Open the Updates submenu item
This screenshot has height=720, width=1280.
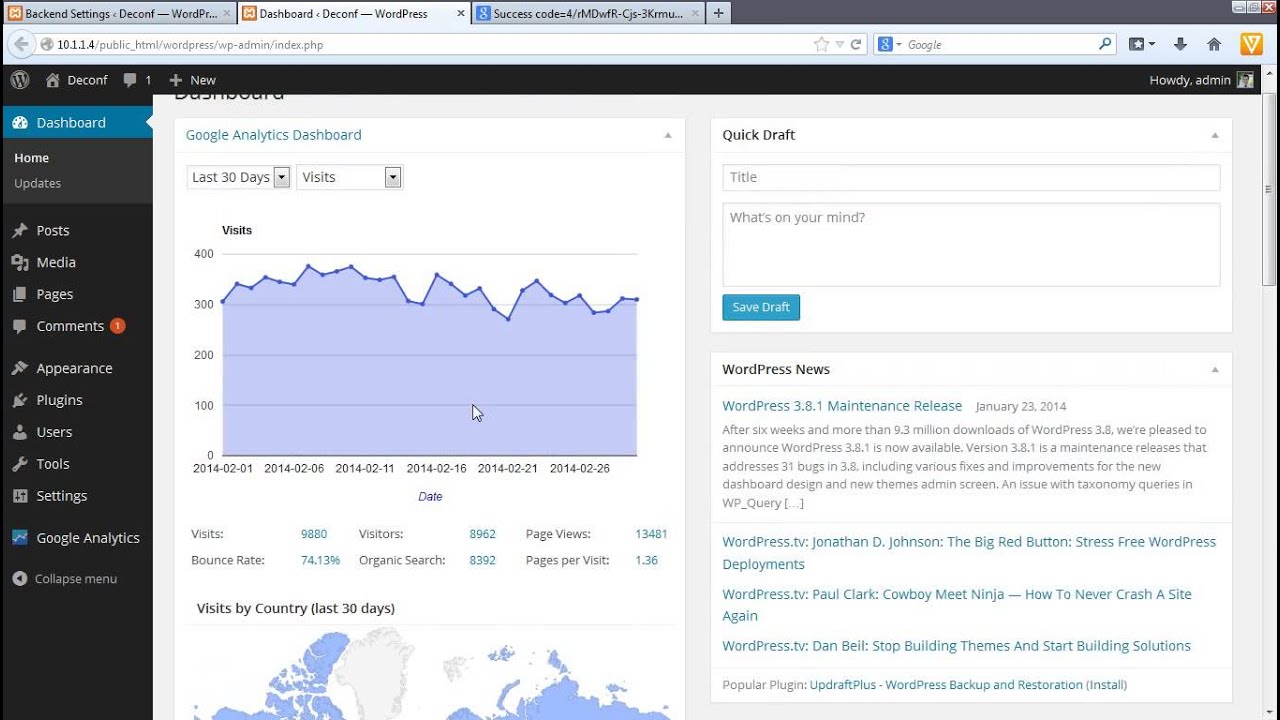coord(37,183)
